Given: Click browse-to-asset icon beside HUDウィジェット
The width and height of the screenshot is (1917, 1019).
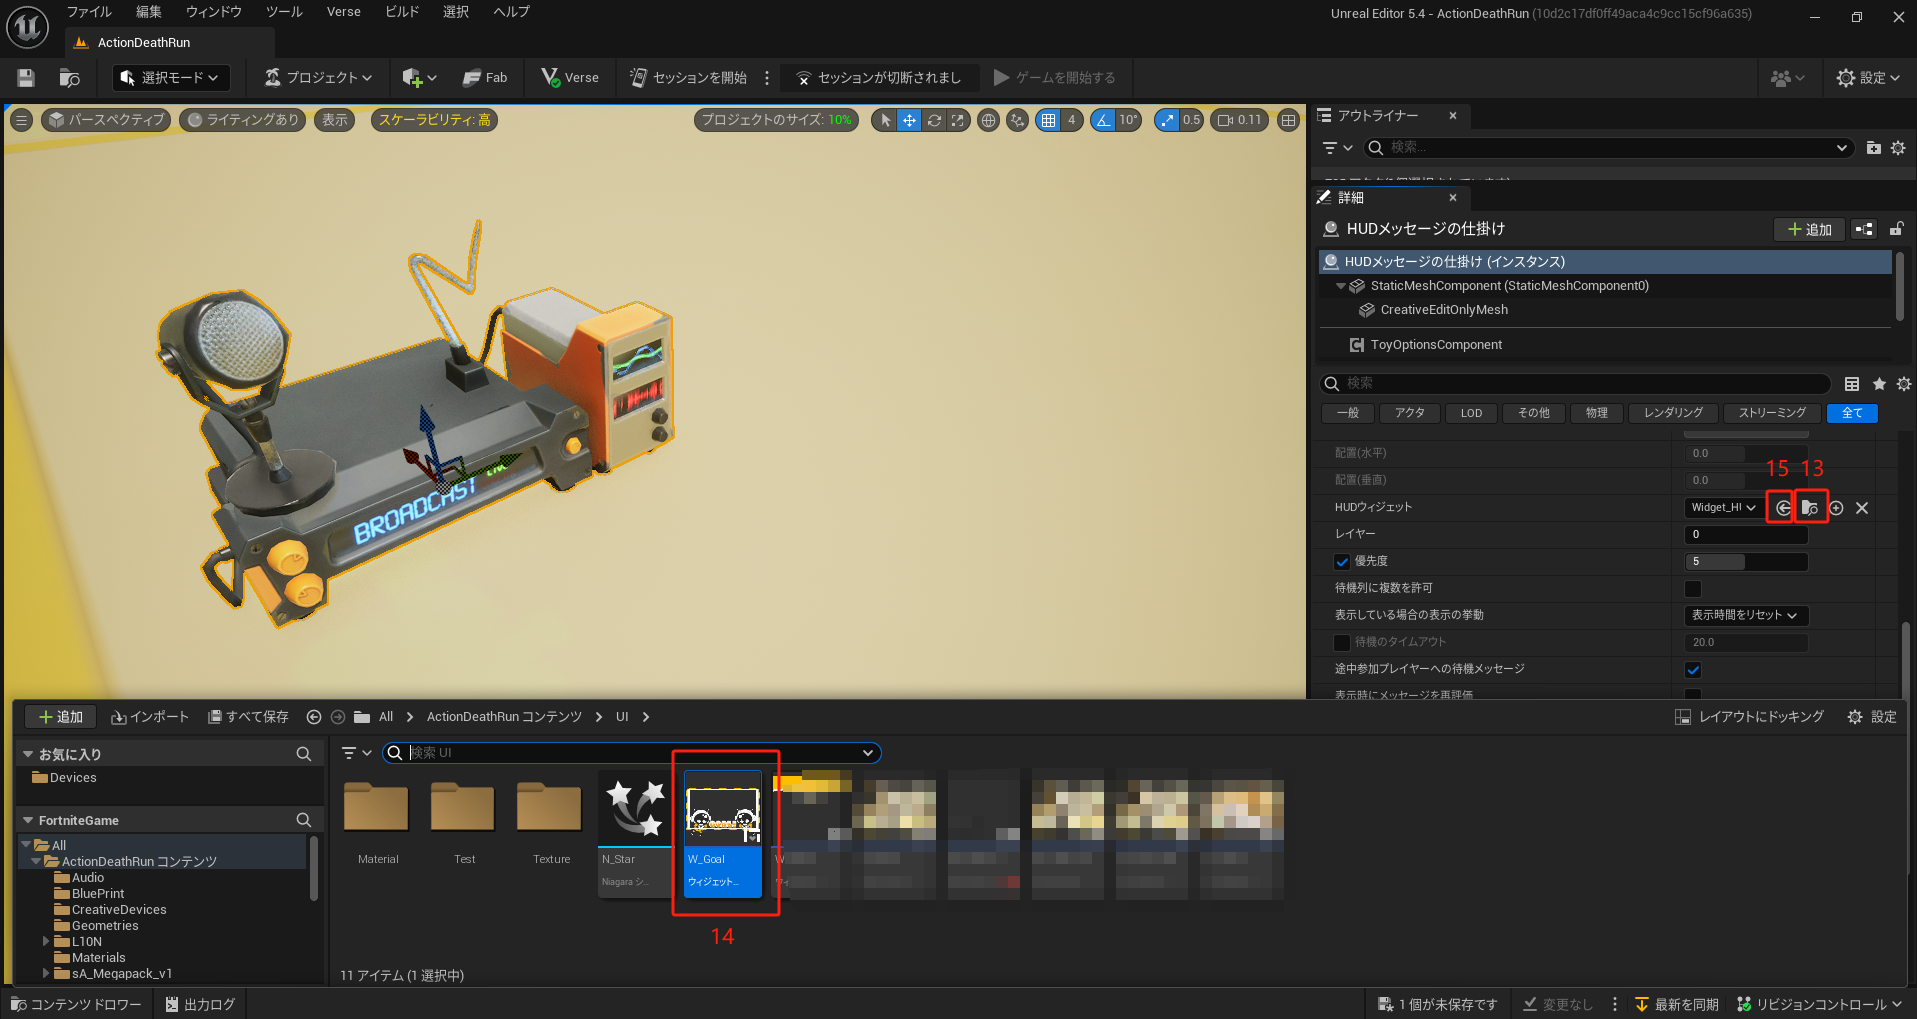Looking at the screenshot, I should (x=1810, y=508).
